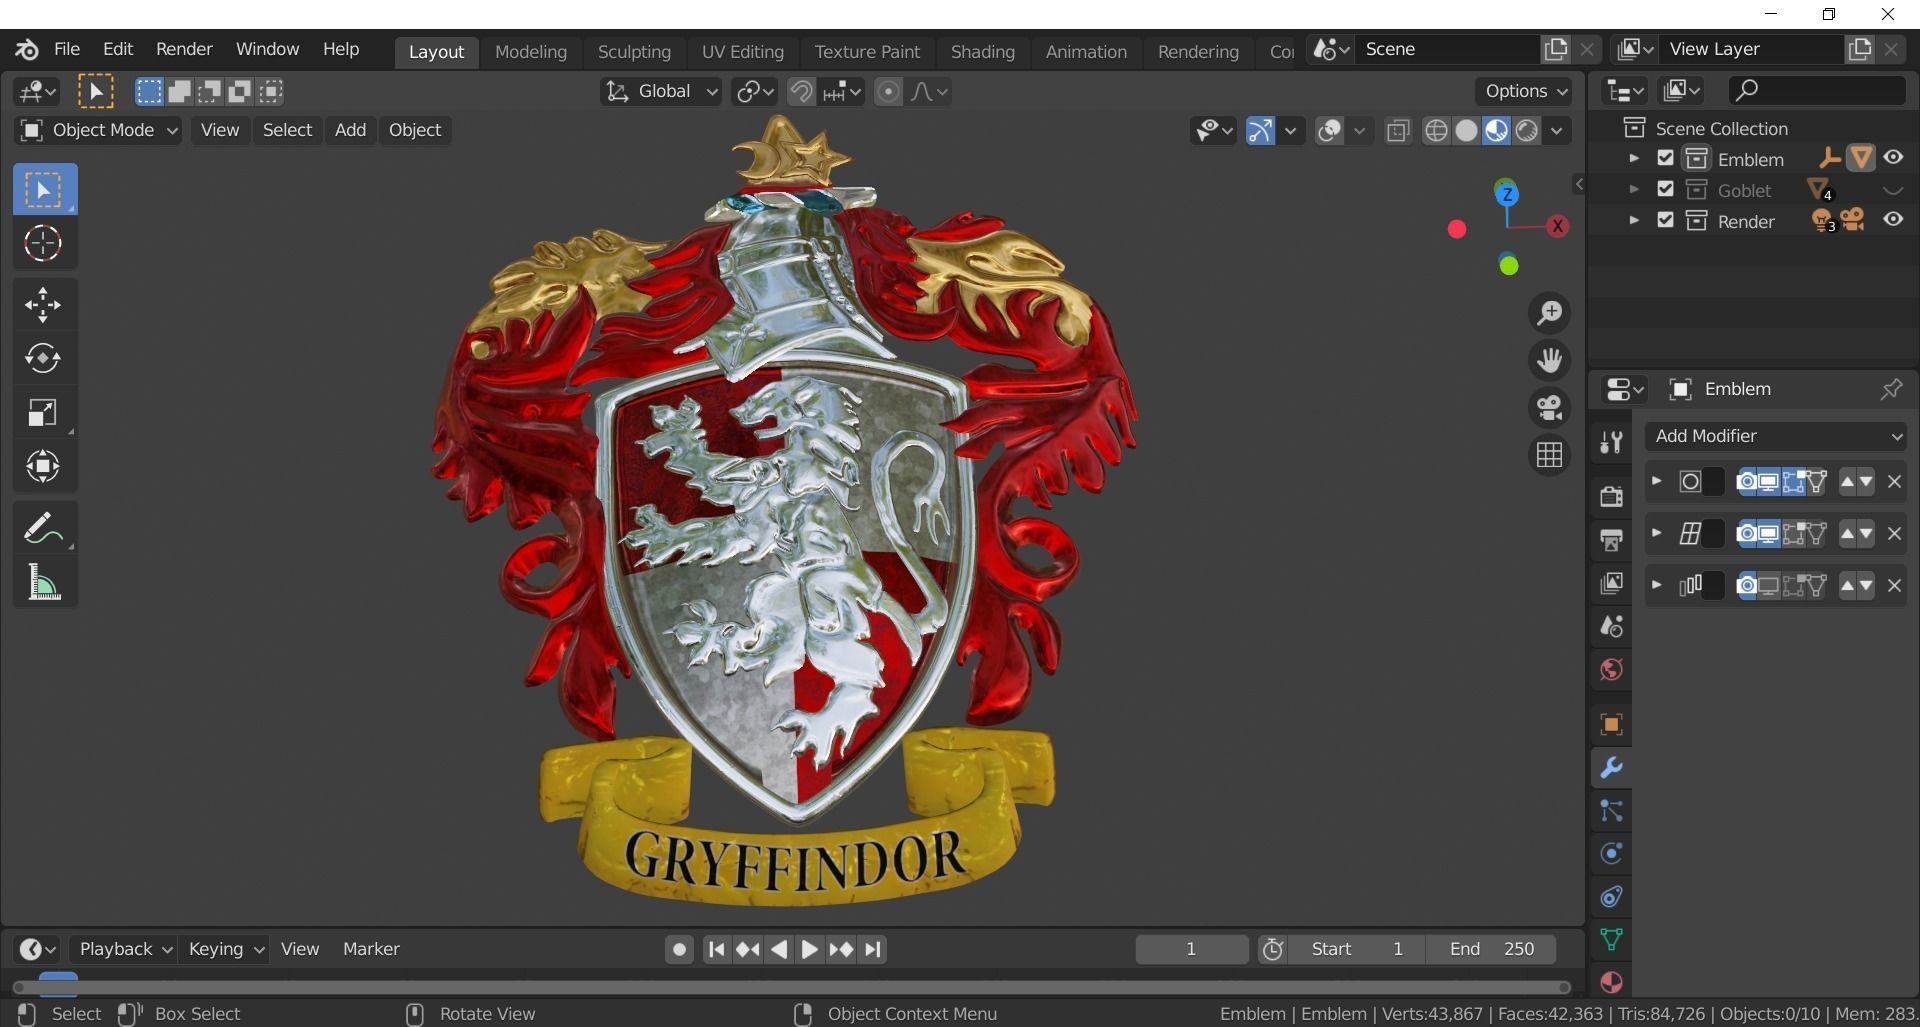Uncheck the Goblet collection checkbox
Viewport: 1920px width, 1027px height.
click(x=1665, y=189)
